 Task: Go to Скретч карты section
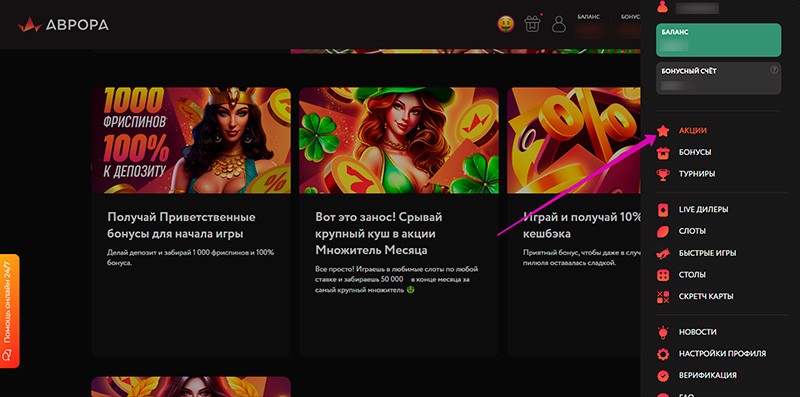coord(706,296)
